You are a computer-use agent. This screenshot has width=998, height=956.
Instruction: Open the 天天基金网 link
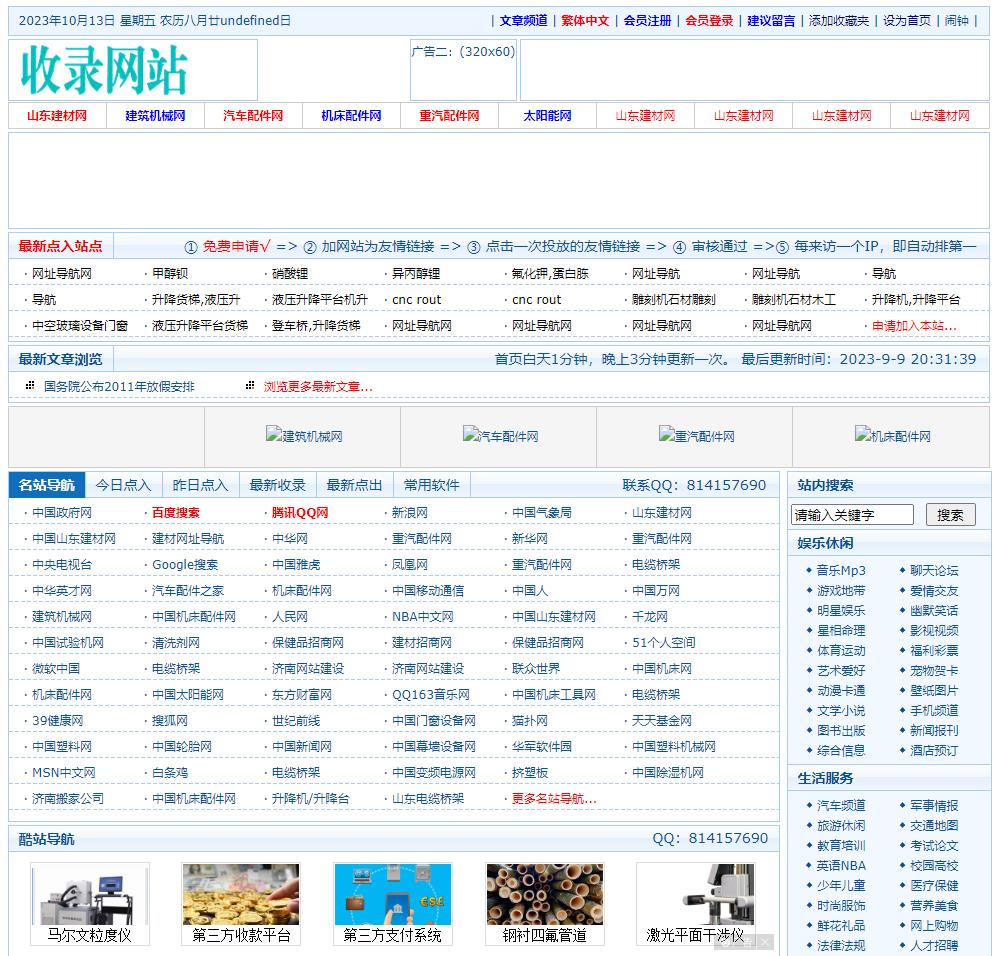coord(661,721)
